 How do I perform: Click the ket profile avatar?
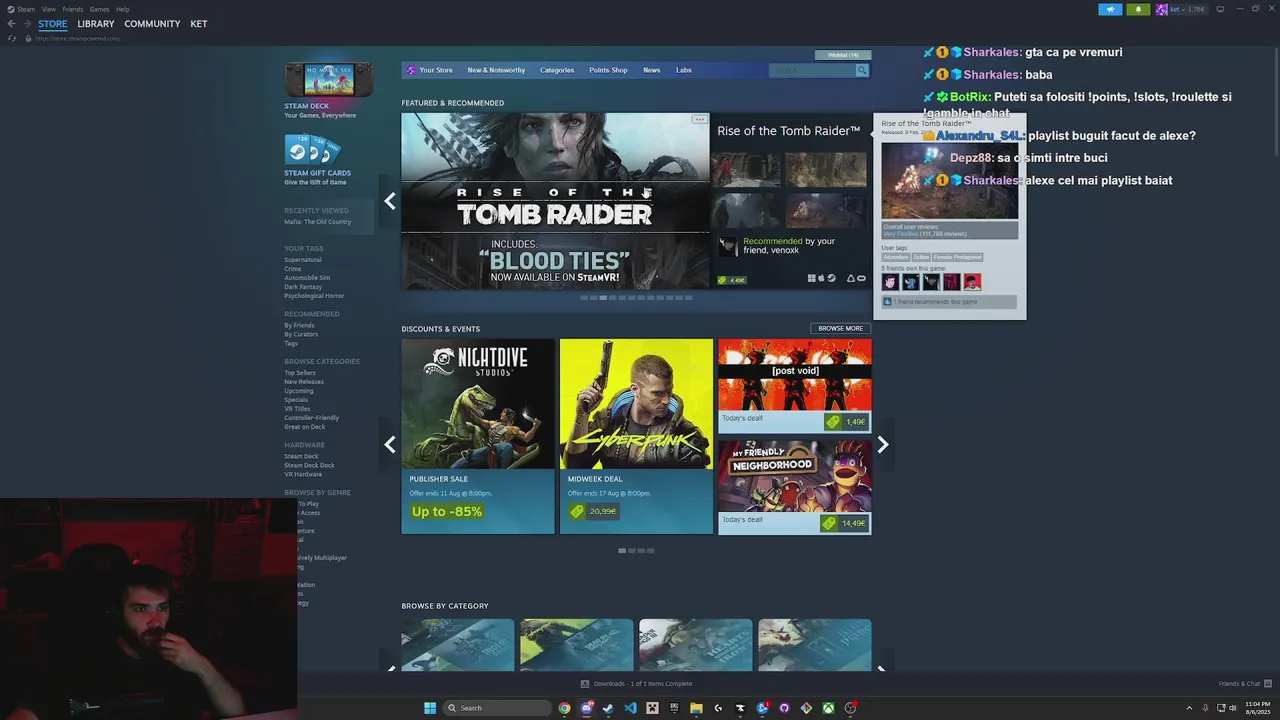pos(1161,9)
